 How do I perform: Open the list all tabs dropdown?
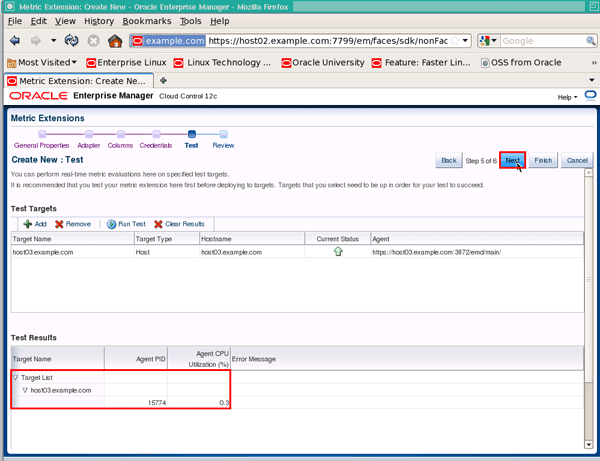pos(592,80)
